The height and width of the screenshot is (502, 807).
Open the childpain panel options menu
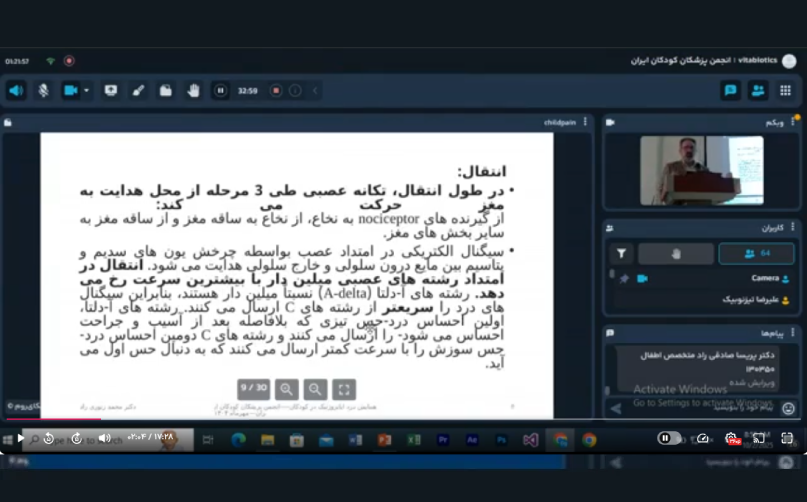585,122
